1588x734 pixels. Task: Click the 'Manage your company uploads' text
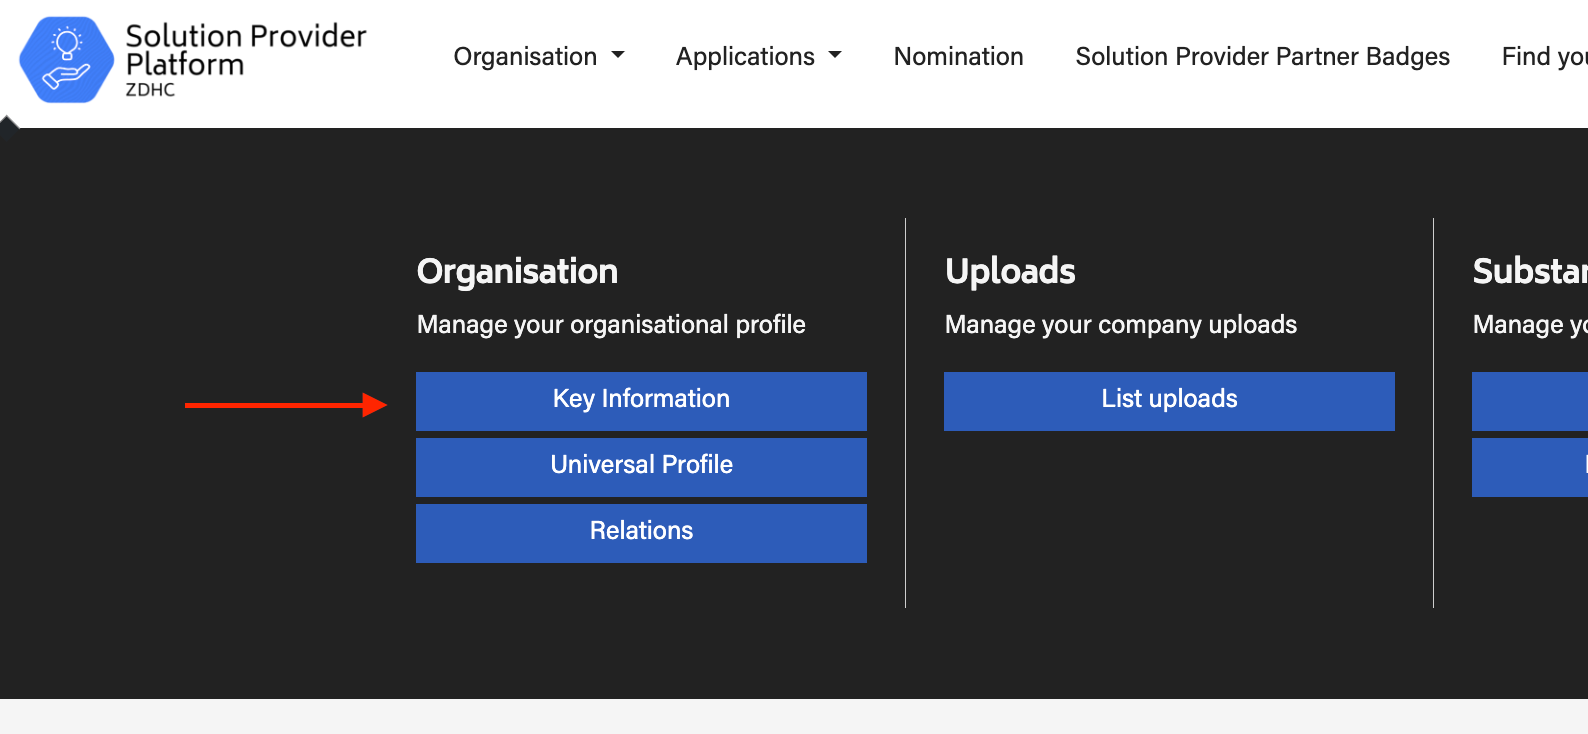[1120, 325]
